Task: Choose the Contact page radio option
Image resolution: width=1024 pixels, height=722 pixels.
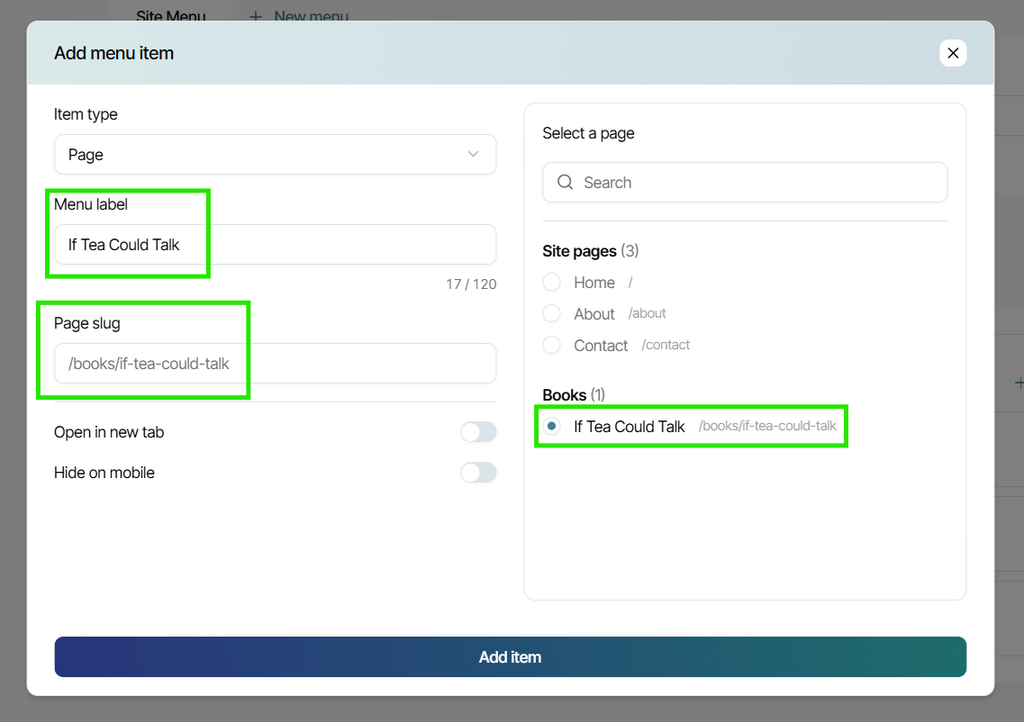Action: tap(552, 345)
